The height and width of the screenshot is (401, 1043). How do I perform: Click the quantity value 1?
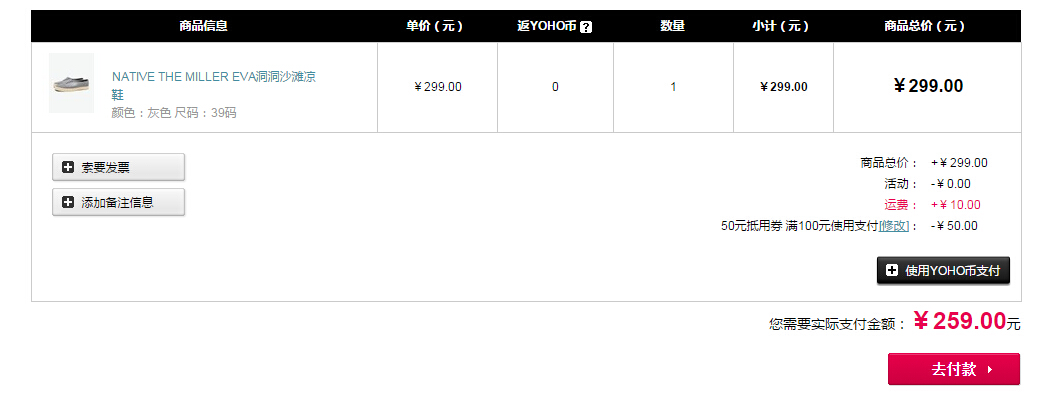click(673, 87)
